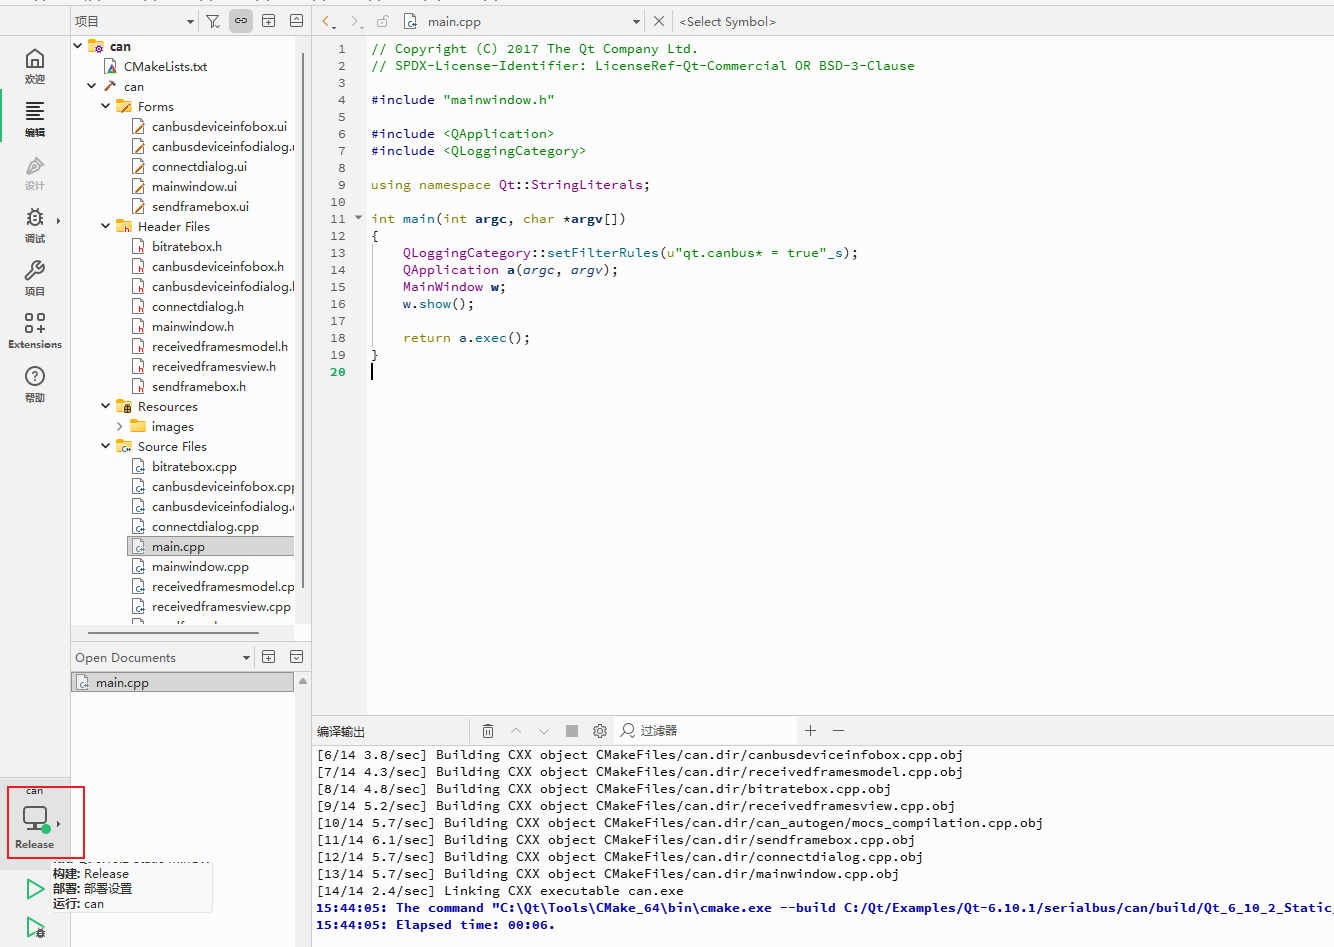Go to next item in compile output
1334x947 pixels.
544,731
